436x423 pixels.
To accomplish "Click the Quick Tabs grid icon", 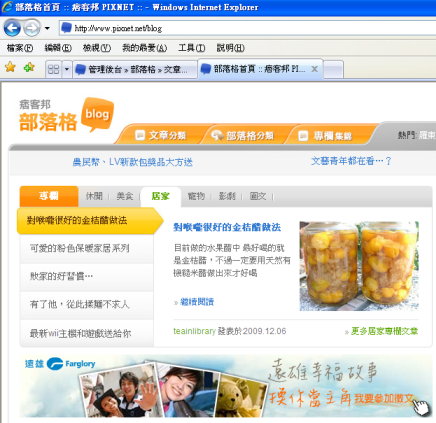I will click(53, 69).
